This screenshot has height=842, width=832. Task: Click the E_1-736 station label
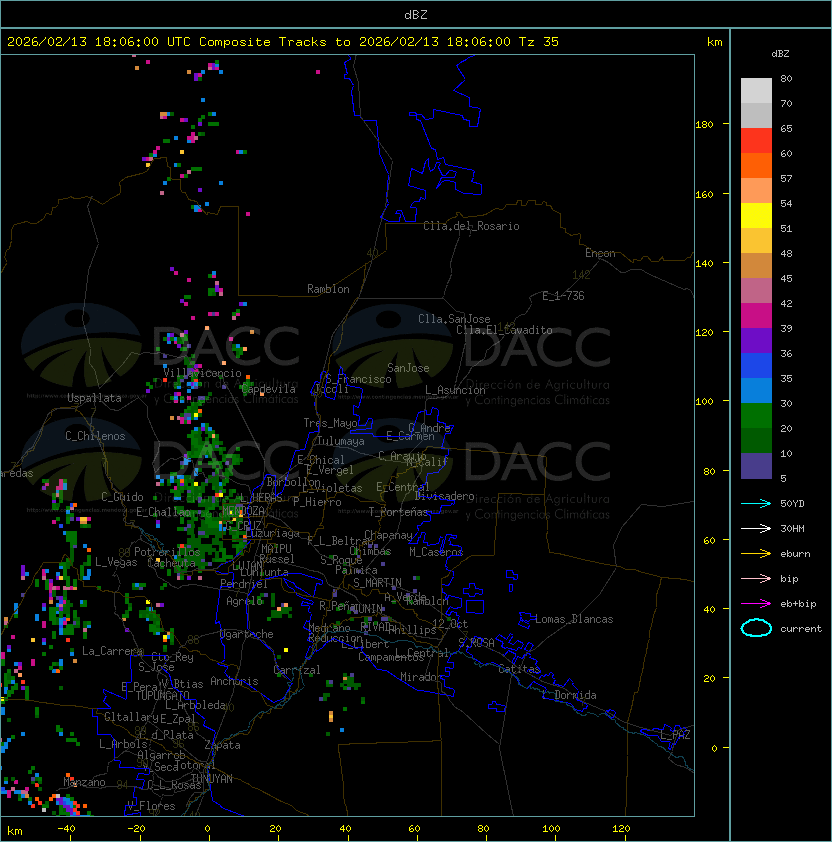click(563, 296)
